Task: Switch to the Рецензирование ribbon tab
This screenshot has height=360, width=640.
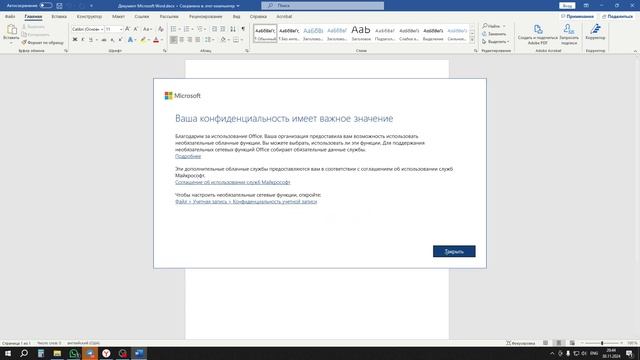Action: pos(206,17)
